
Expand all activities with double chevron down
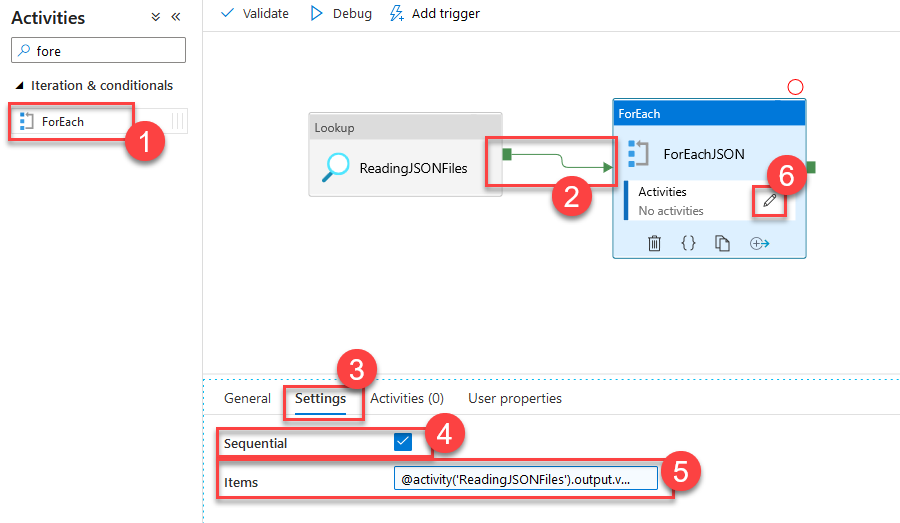coord(155,17)
